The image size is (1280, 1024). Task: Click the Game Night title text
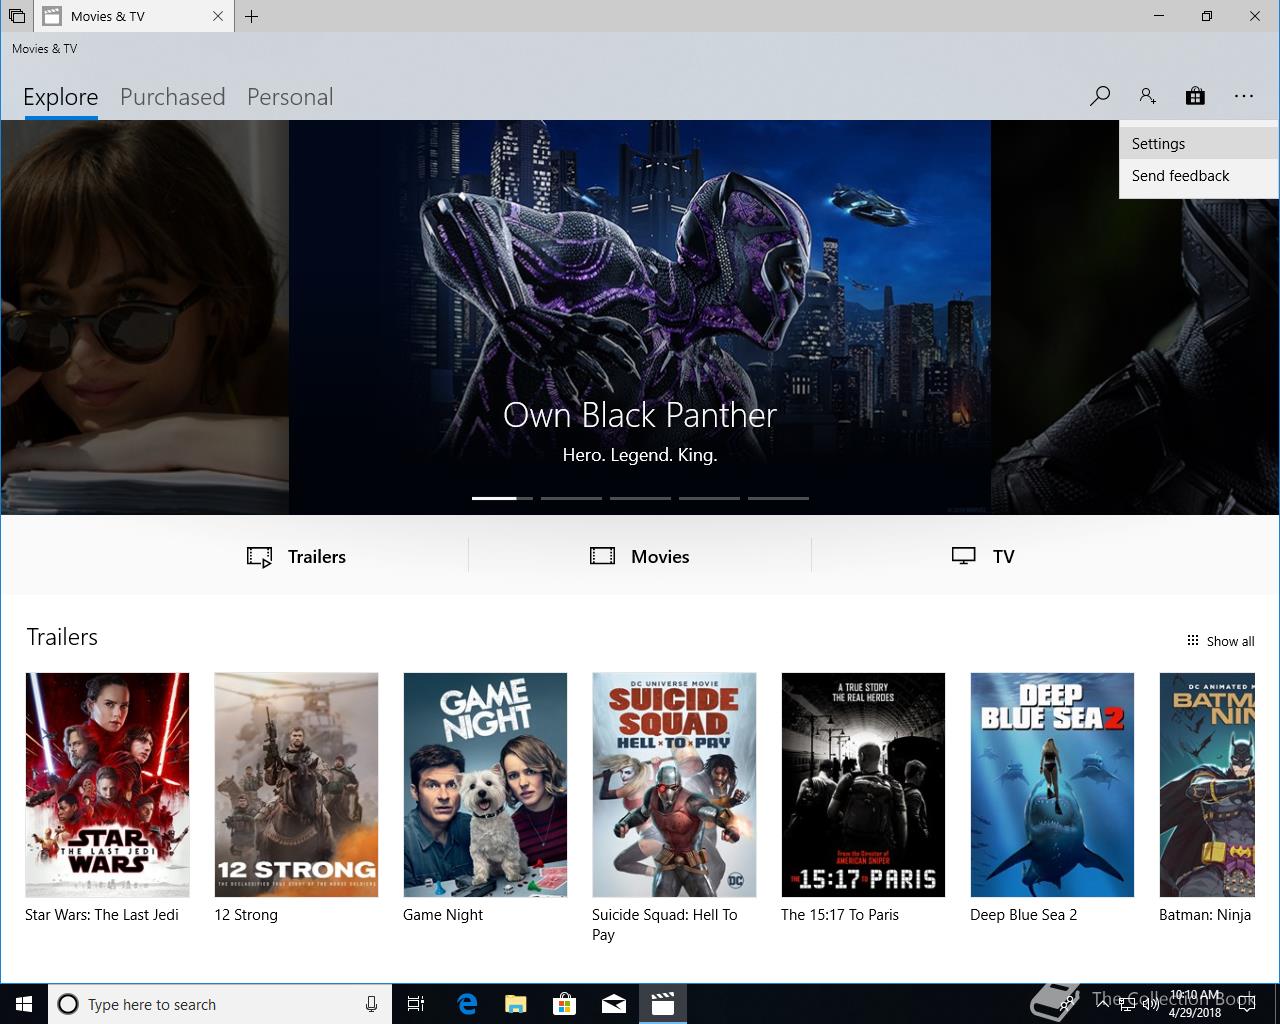tap(443, 915)
